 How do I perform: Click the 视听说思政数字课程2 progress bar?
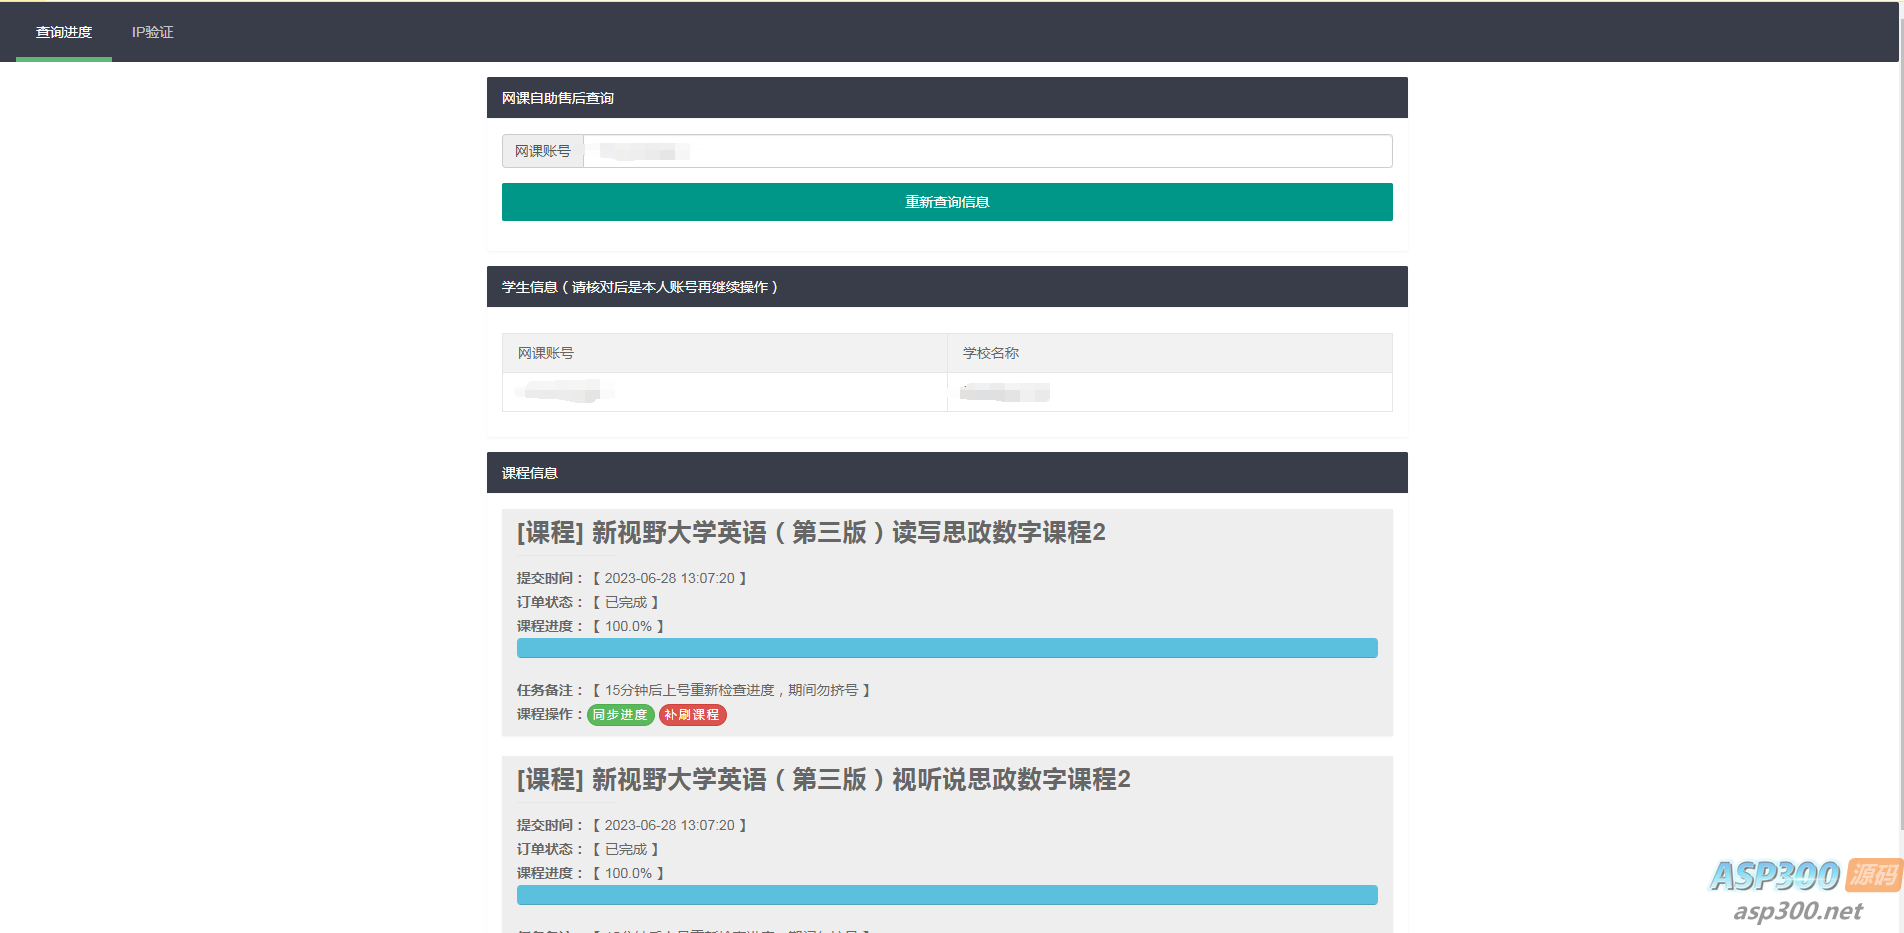[x=947, y=895]
